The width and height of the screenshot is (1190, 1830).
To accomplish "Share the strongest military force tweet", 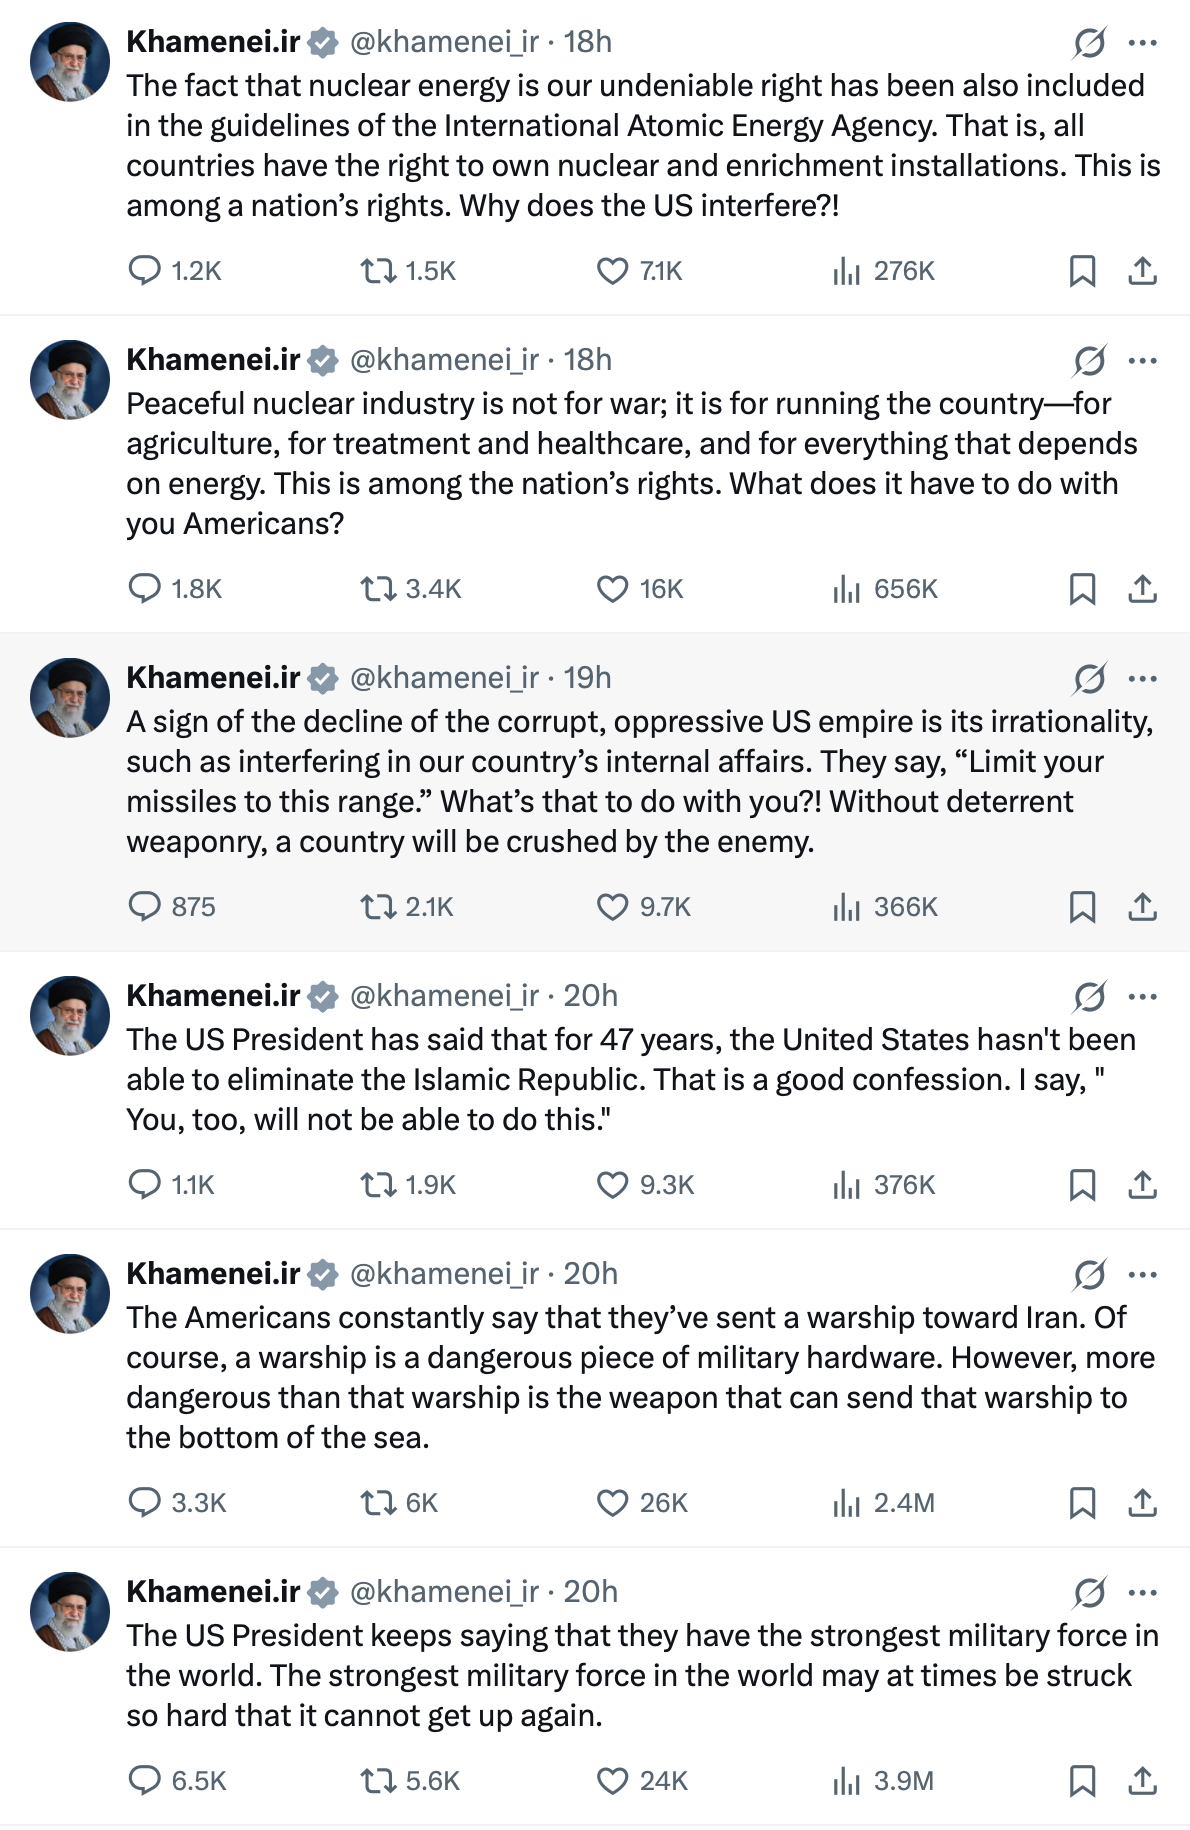I will [x=1142, y=1780].
